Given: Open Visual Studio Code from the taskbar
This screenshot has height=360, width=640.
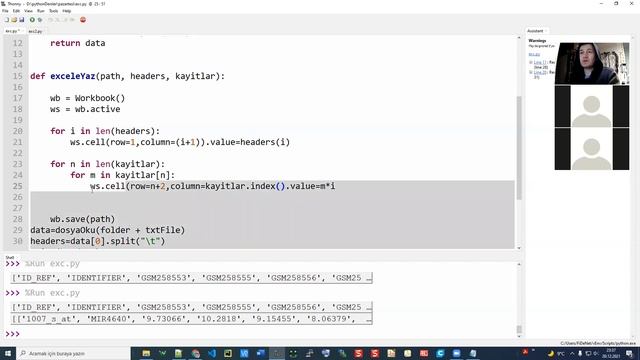Looking at the screenshot, I should [212, 353].
